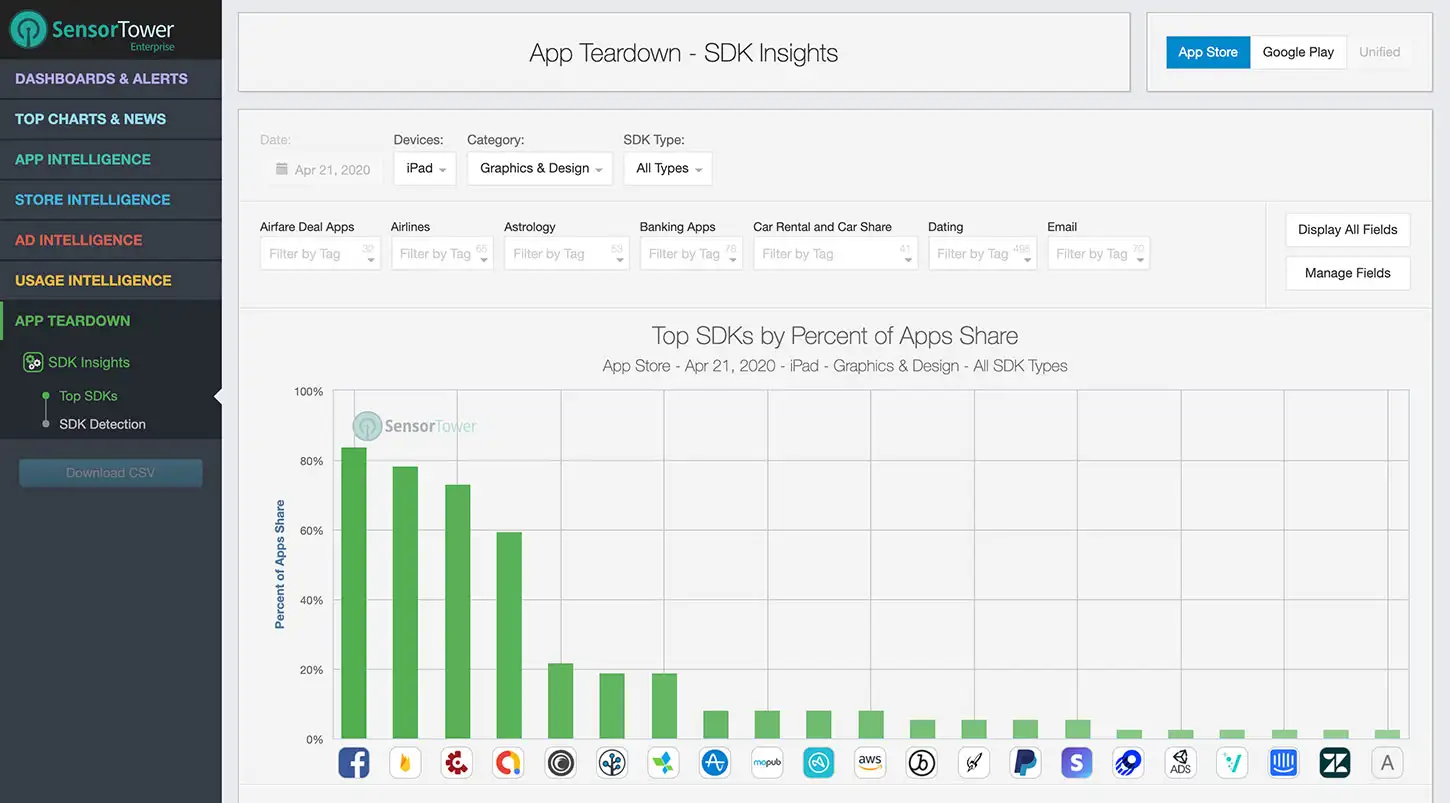Click the red gear-shaped SDK icon

click(457, 763)
